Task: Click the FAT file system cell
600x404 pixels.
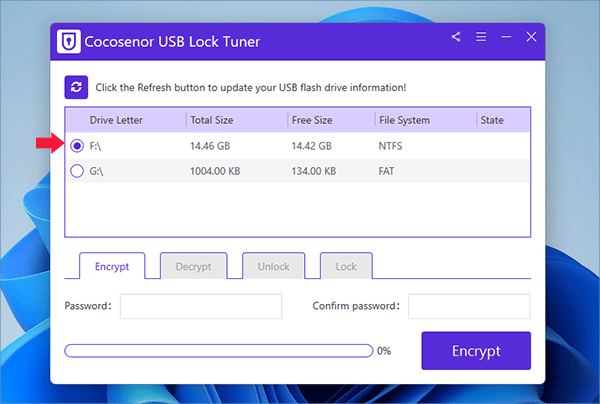Action: [x=386, y=171]
